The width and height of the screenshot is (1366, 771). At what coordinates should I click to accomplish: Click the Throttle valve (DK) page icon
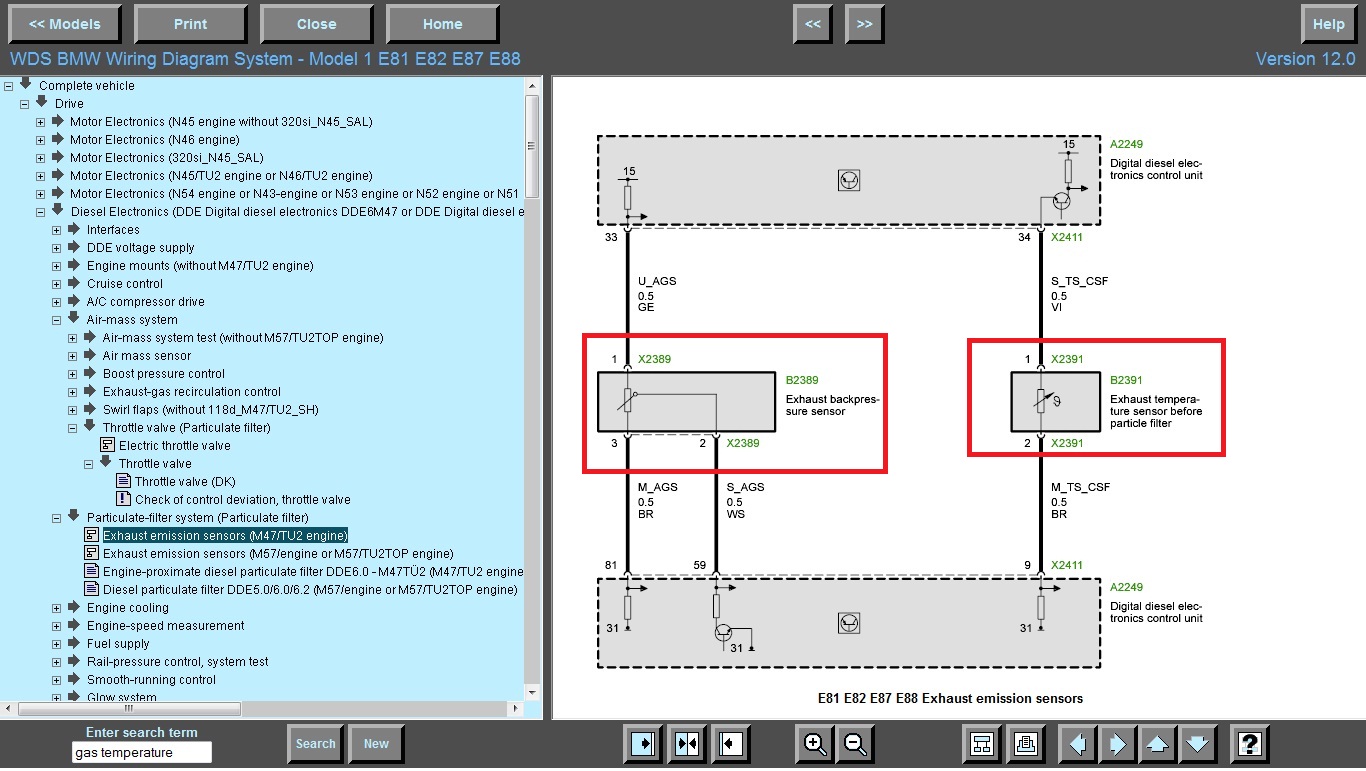tap(124, 481)
